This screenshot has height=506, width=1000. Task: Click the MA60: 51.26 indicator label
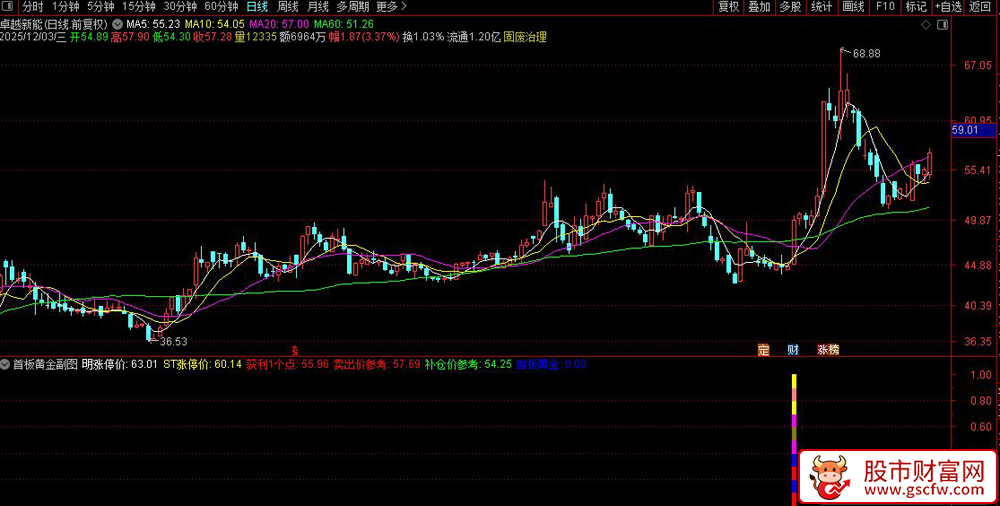click(x=343, y=24)
